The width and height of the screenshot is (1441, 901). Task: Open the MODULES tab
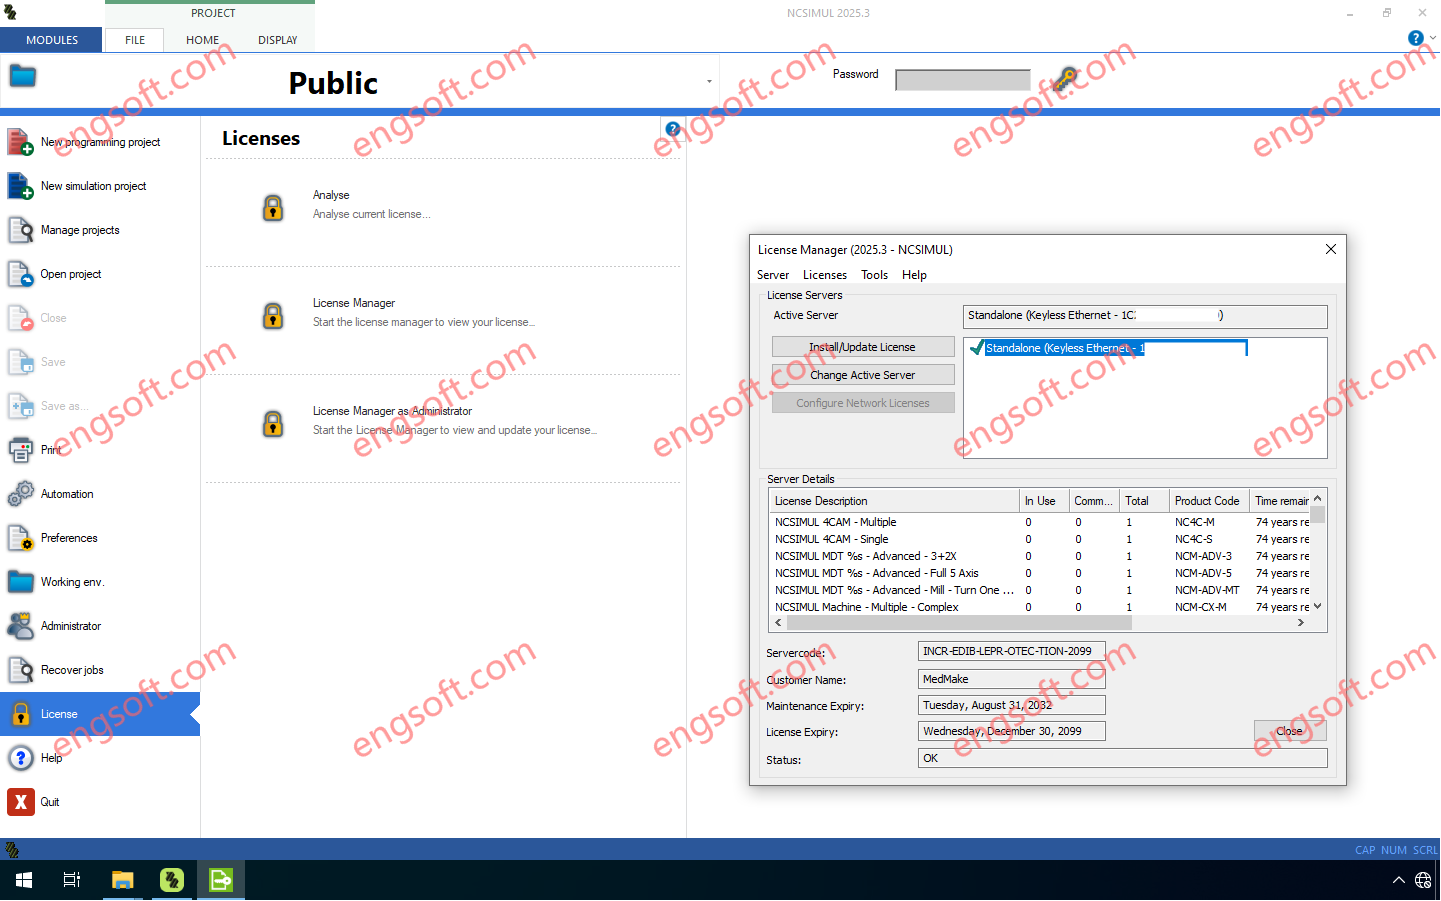(x=52, y=40)
